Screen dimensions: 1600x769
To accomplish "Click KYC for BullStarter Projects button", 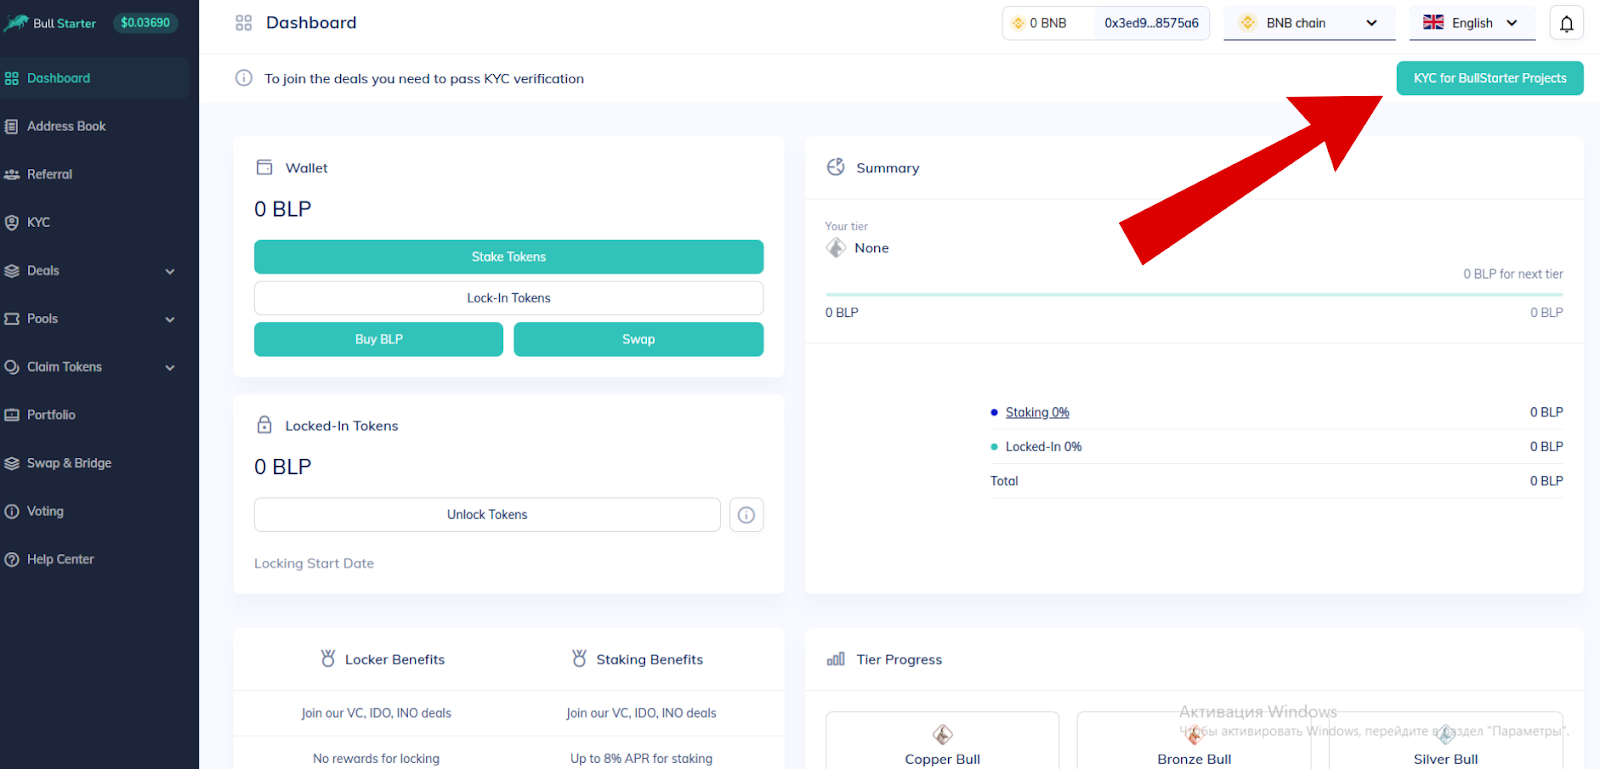I will pyautogui.click(x=1490, y=78).
